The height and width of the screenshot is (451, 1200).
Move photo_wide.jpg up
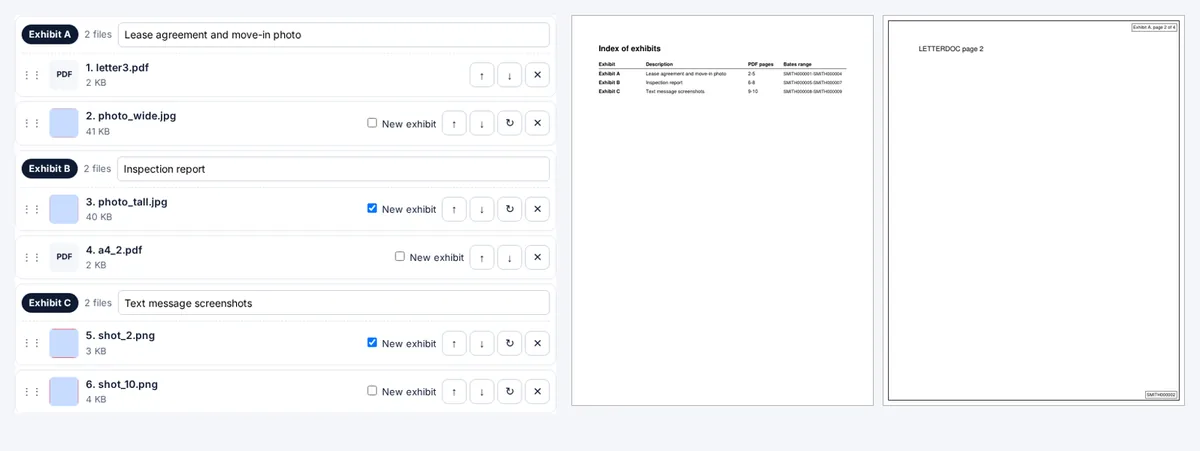pos(454,124)
